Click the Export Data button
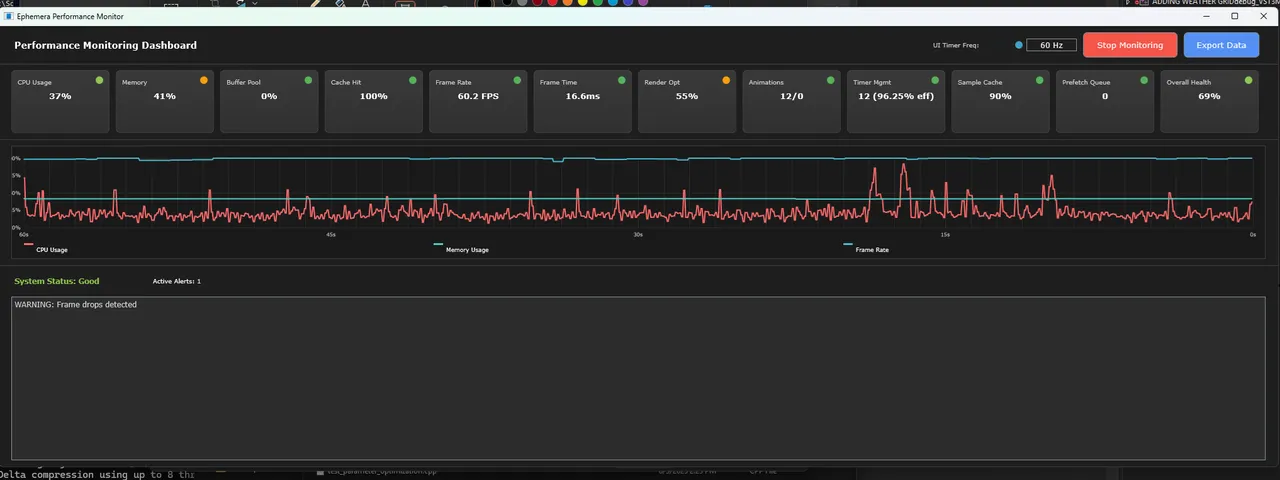This screenshot has width=1280, height=480. [x=1221, y=45]
